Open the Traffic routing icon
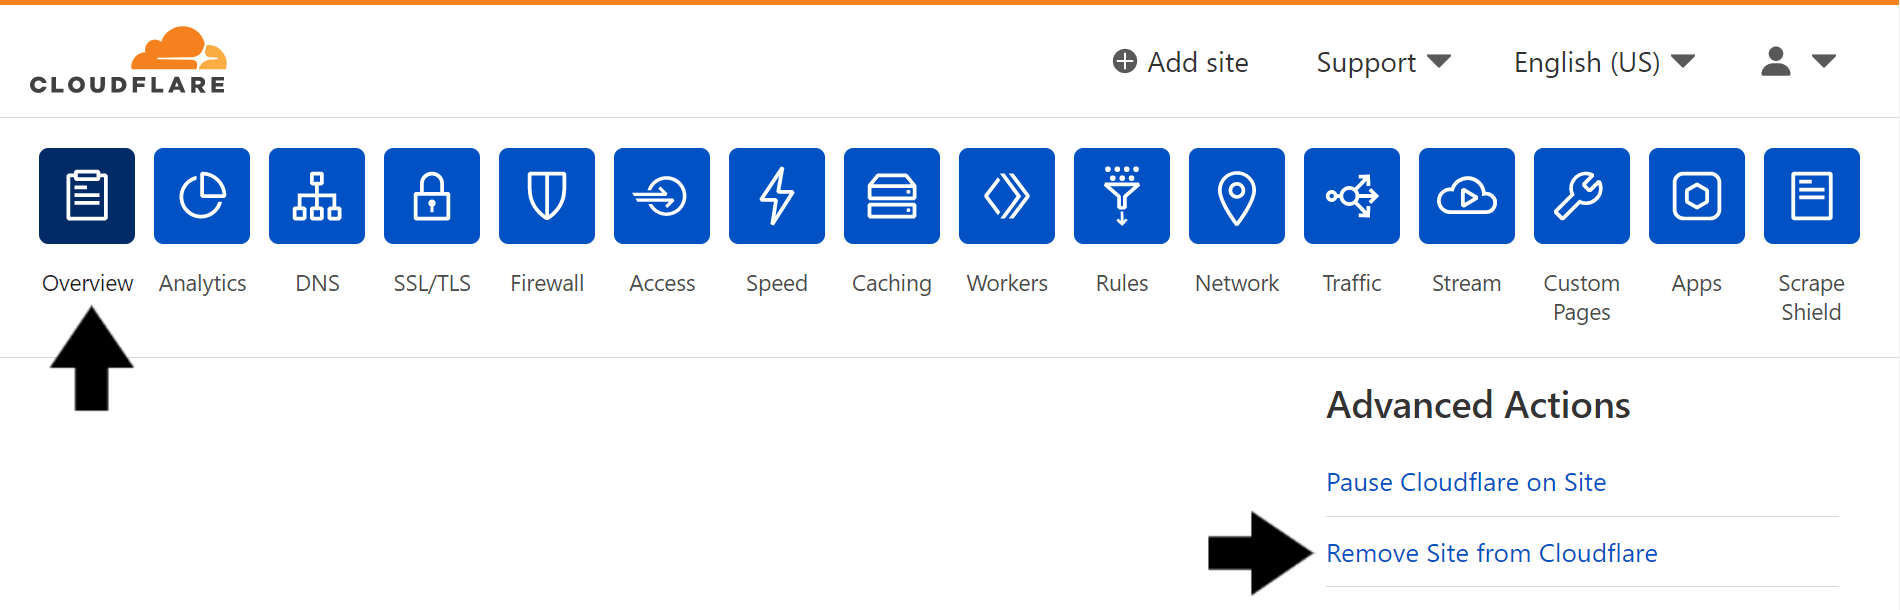This screenshot has width=1900, height=610. point(1352,196)
